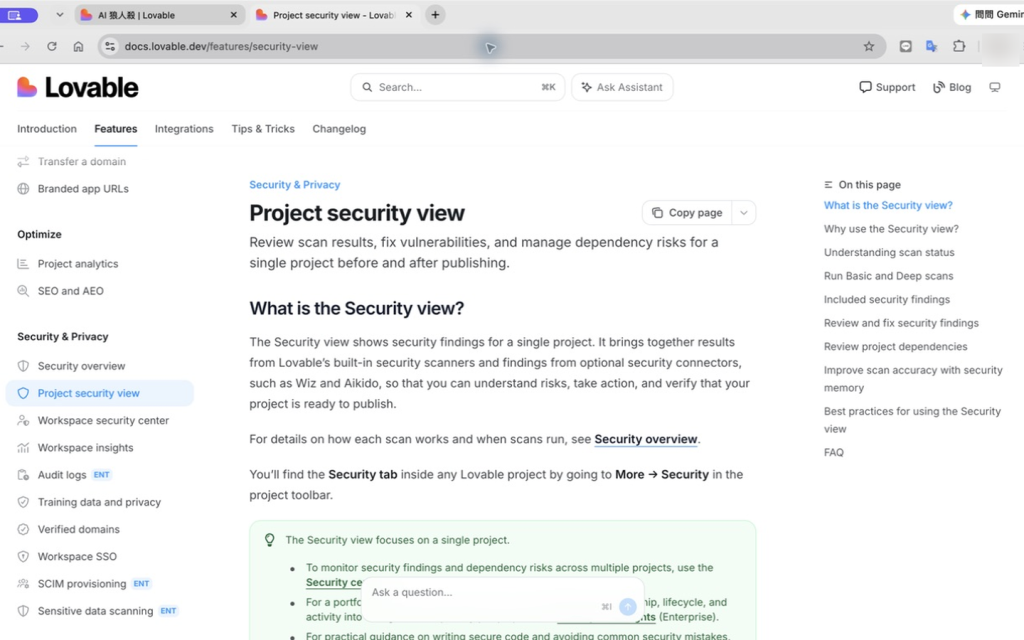Open Verified domains sidebar item
This screenshot has width=1024, height=640.
pos(100,530)
